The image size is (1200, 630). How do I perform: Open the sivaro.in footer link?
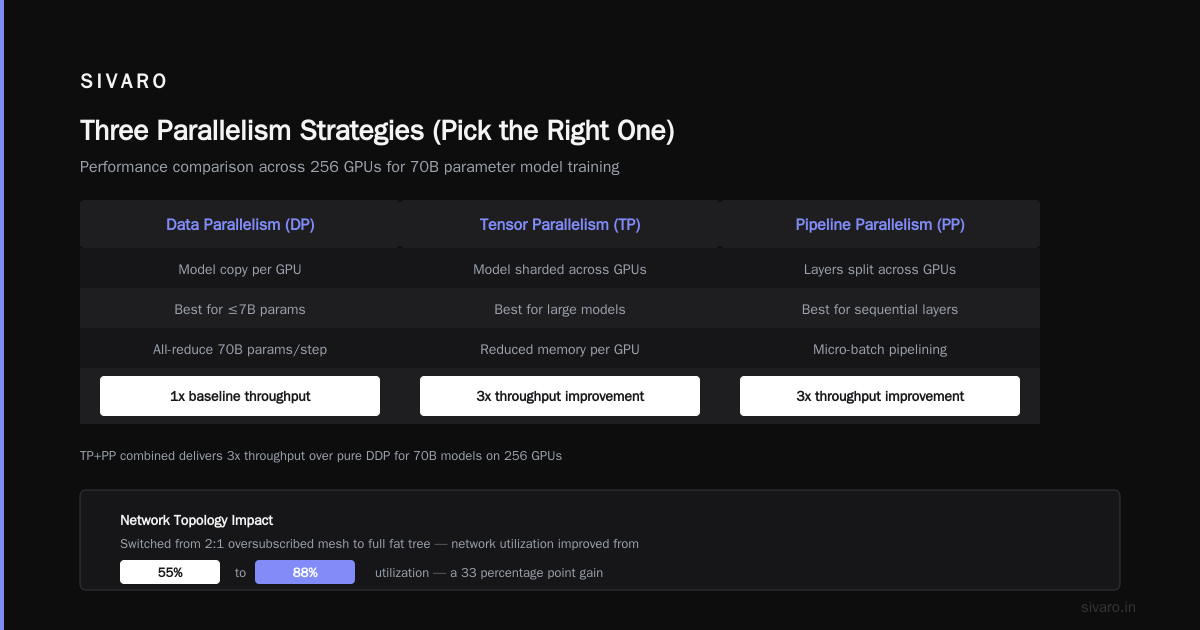coord(1108,607)
